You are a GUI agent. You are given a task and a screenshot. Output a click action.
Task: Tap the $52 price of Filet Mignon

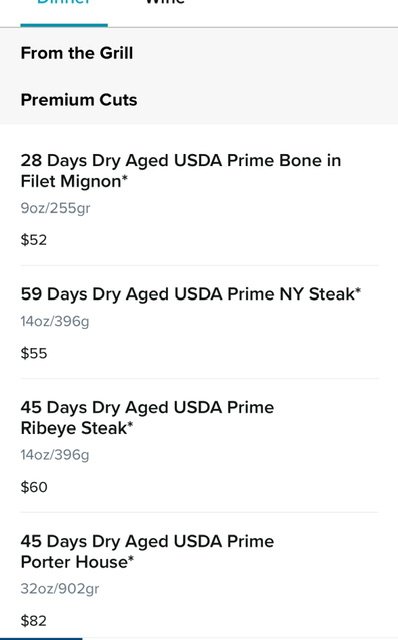(x=34, y=240)
